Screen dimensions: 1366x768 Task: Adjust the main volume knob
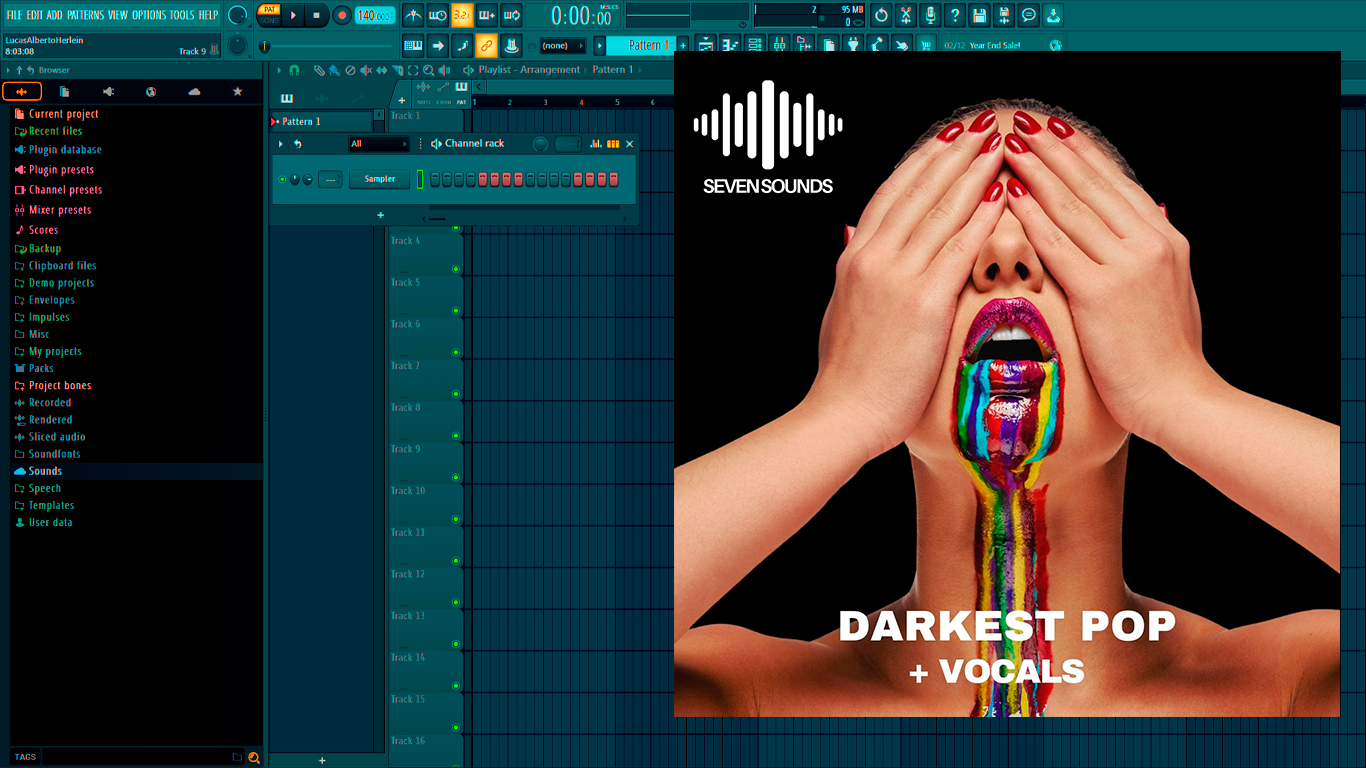238,15
